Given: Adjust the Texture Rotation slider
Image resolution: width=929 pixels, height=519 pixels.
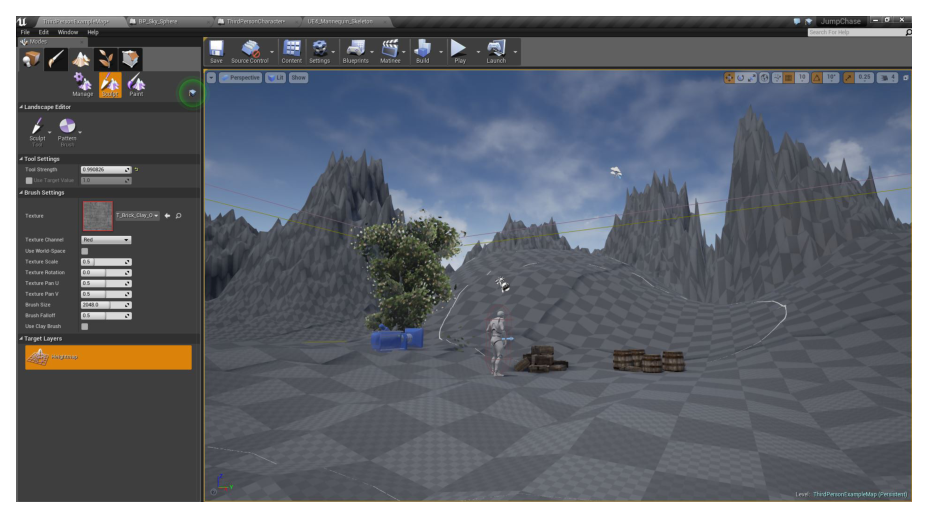Looking at the screenshot, I should pyautogui.click(x=105, y=273).
